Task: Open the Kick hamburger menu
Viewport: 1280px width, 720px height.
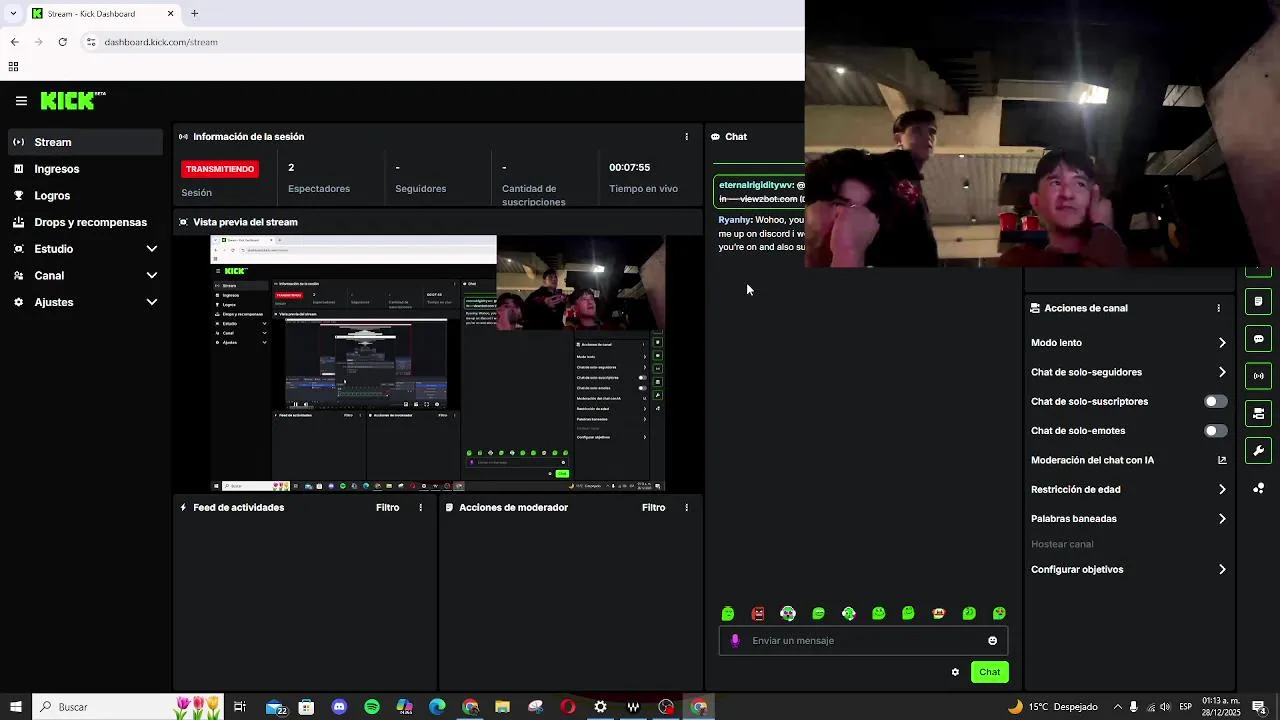Action: click(x=21, y=101)
